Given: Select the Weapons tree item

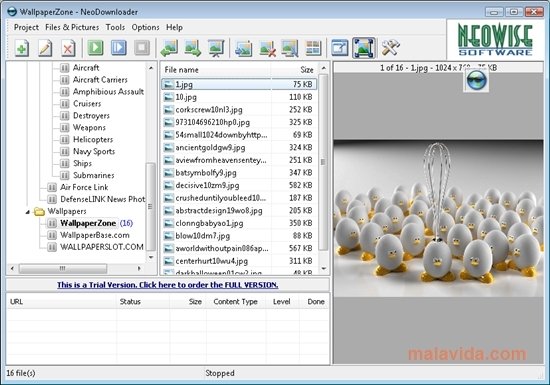Looking at the screenshot, I should [x=89, y=127].
